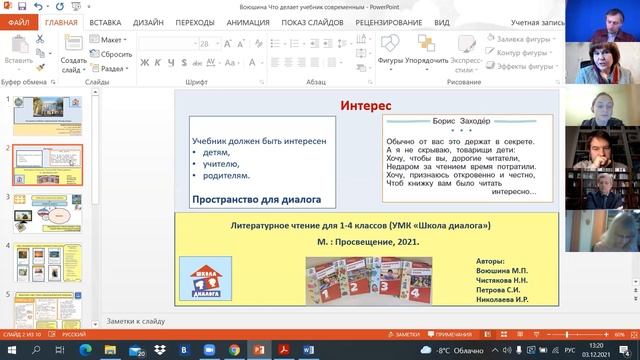640x360 pixels.
Task: Open Google Chrome from taskbar
Action: pos(234,350)
